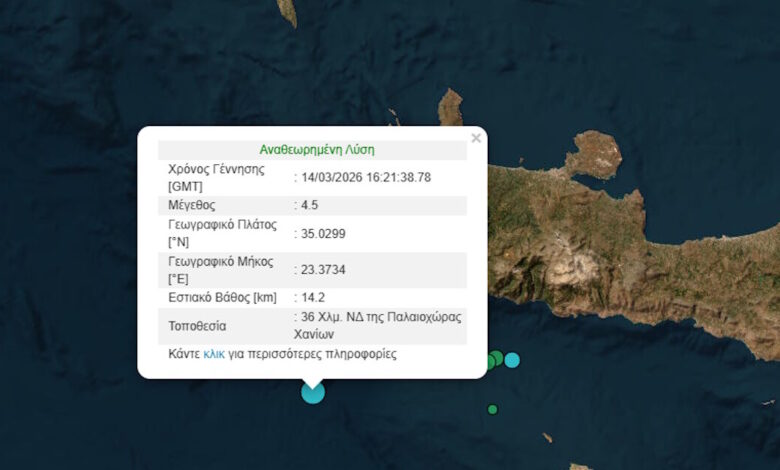Click the latitude value 35.0299
780x470 pixels.
click(323, 234)
